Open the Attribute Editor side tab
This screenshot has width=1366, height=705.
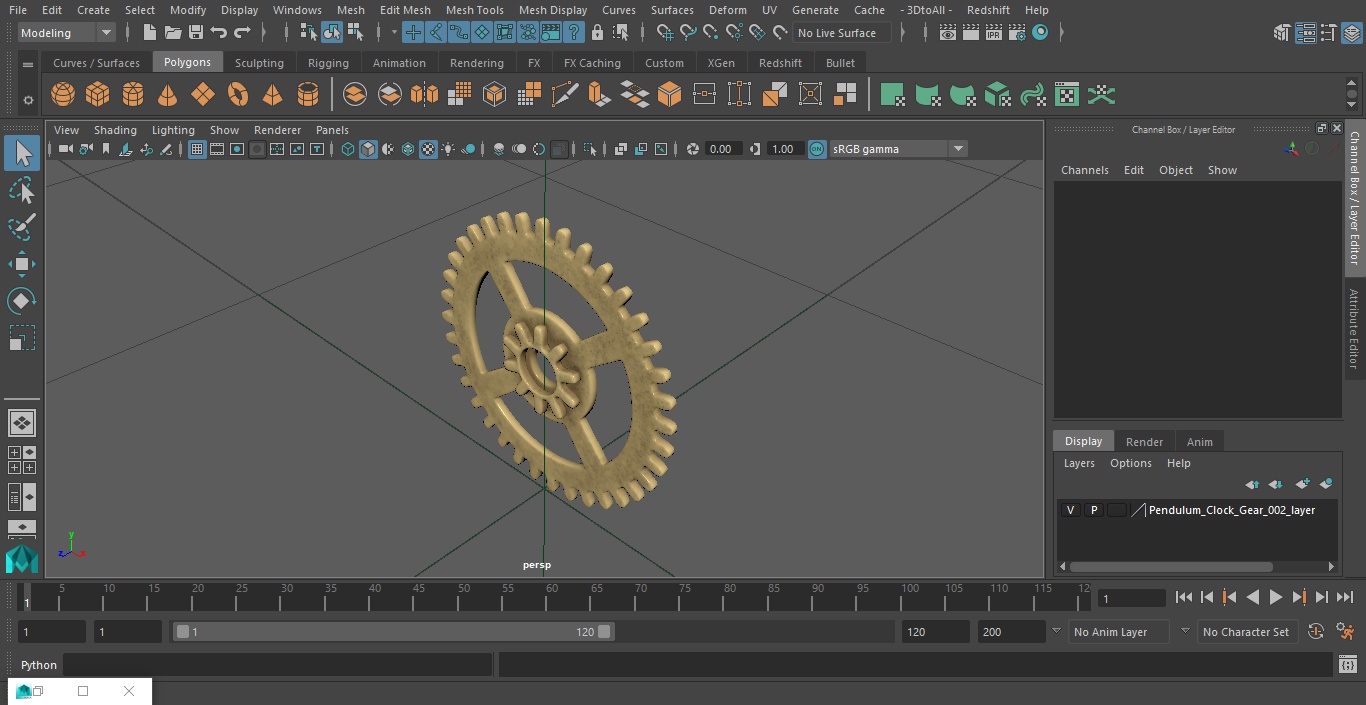click(x=1354, y=329)
